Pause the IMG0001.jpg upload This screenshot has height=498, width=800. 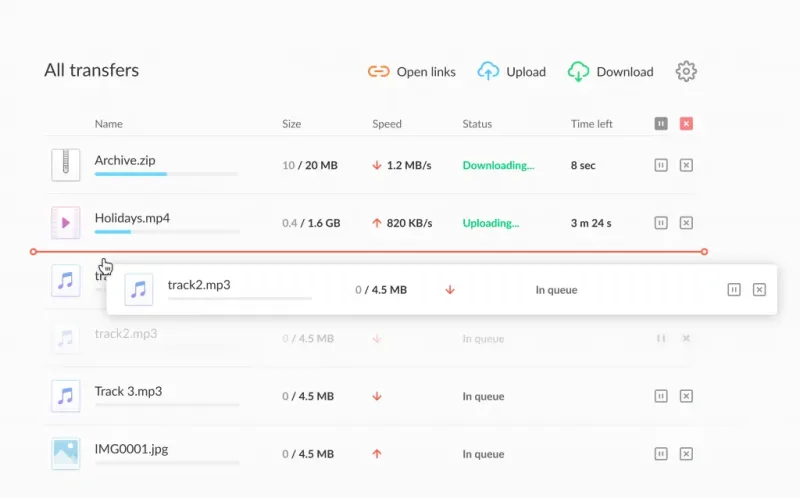coord(661,454)
